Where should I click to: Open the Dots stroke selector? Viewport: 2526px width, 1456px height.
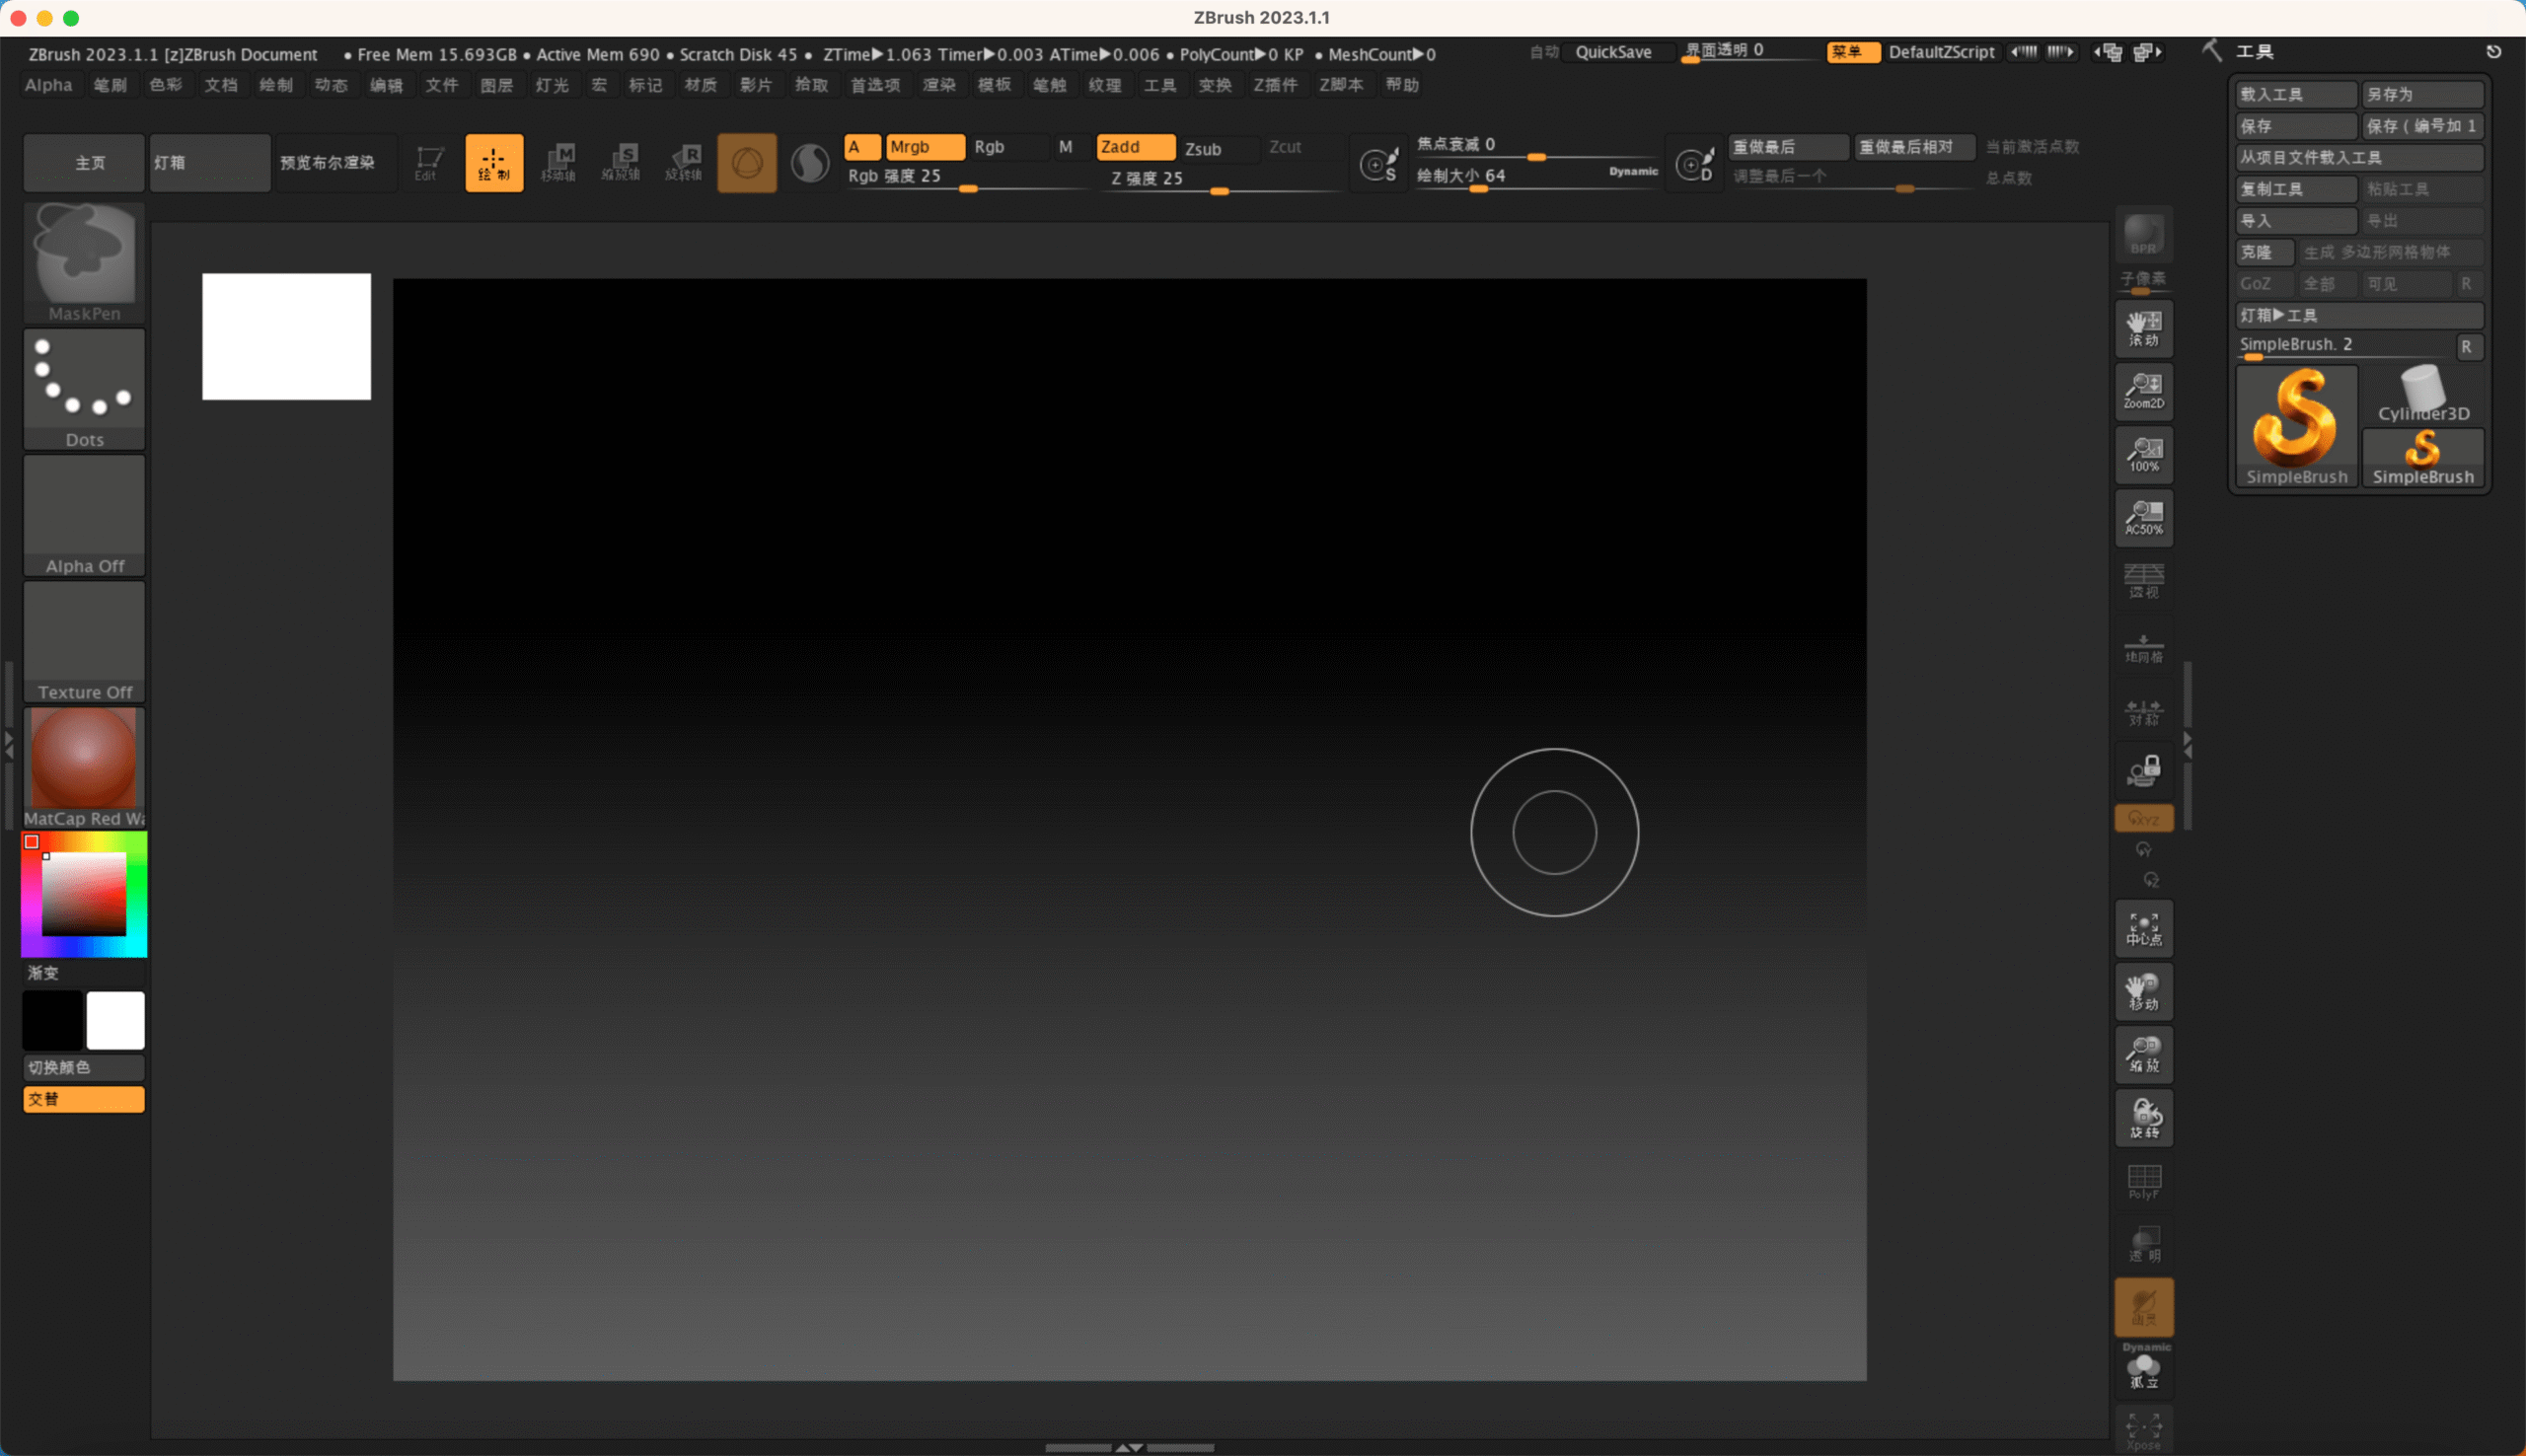pyautogui.click(x=84, y=380)
